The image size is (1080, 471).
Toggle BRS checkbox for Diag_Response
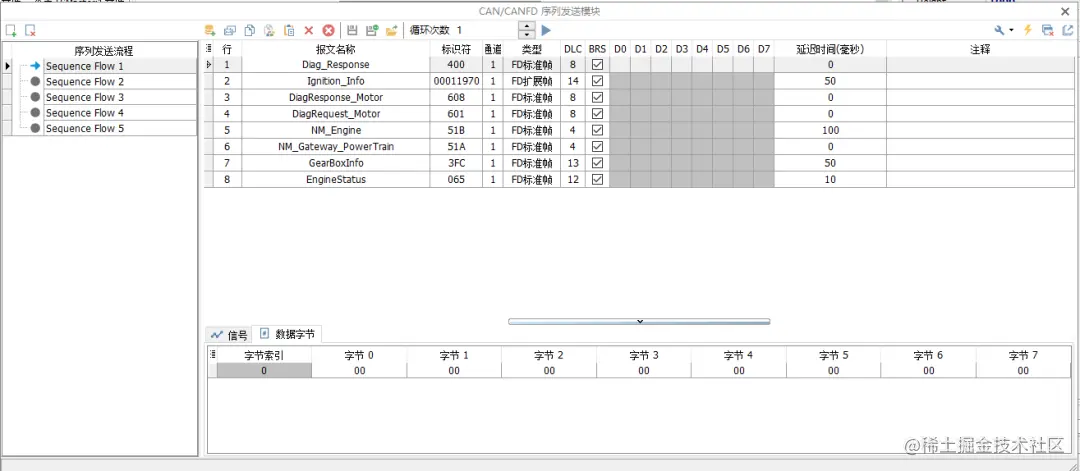click(x=597, y=64)
